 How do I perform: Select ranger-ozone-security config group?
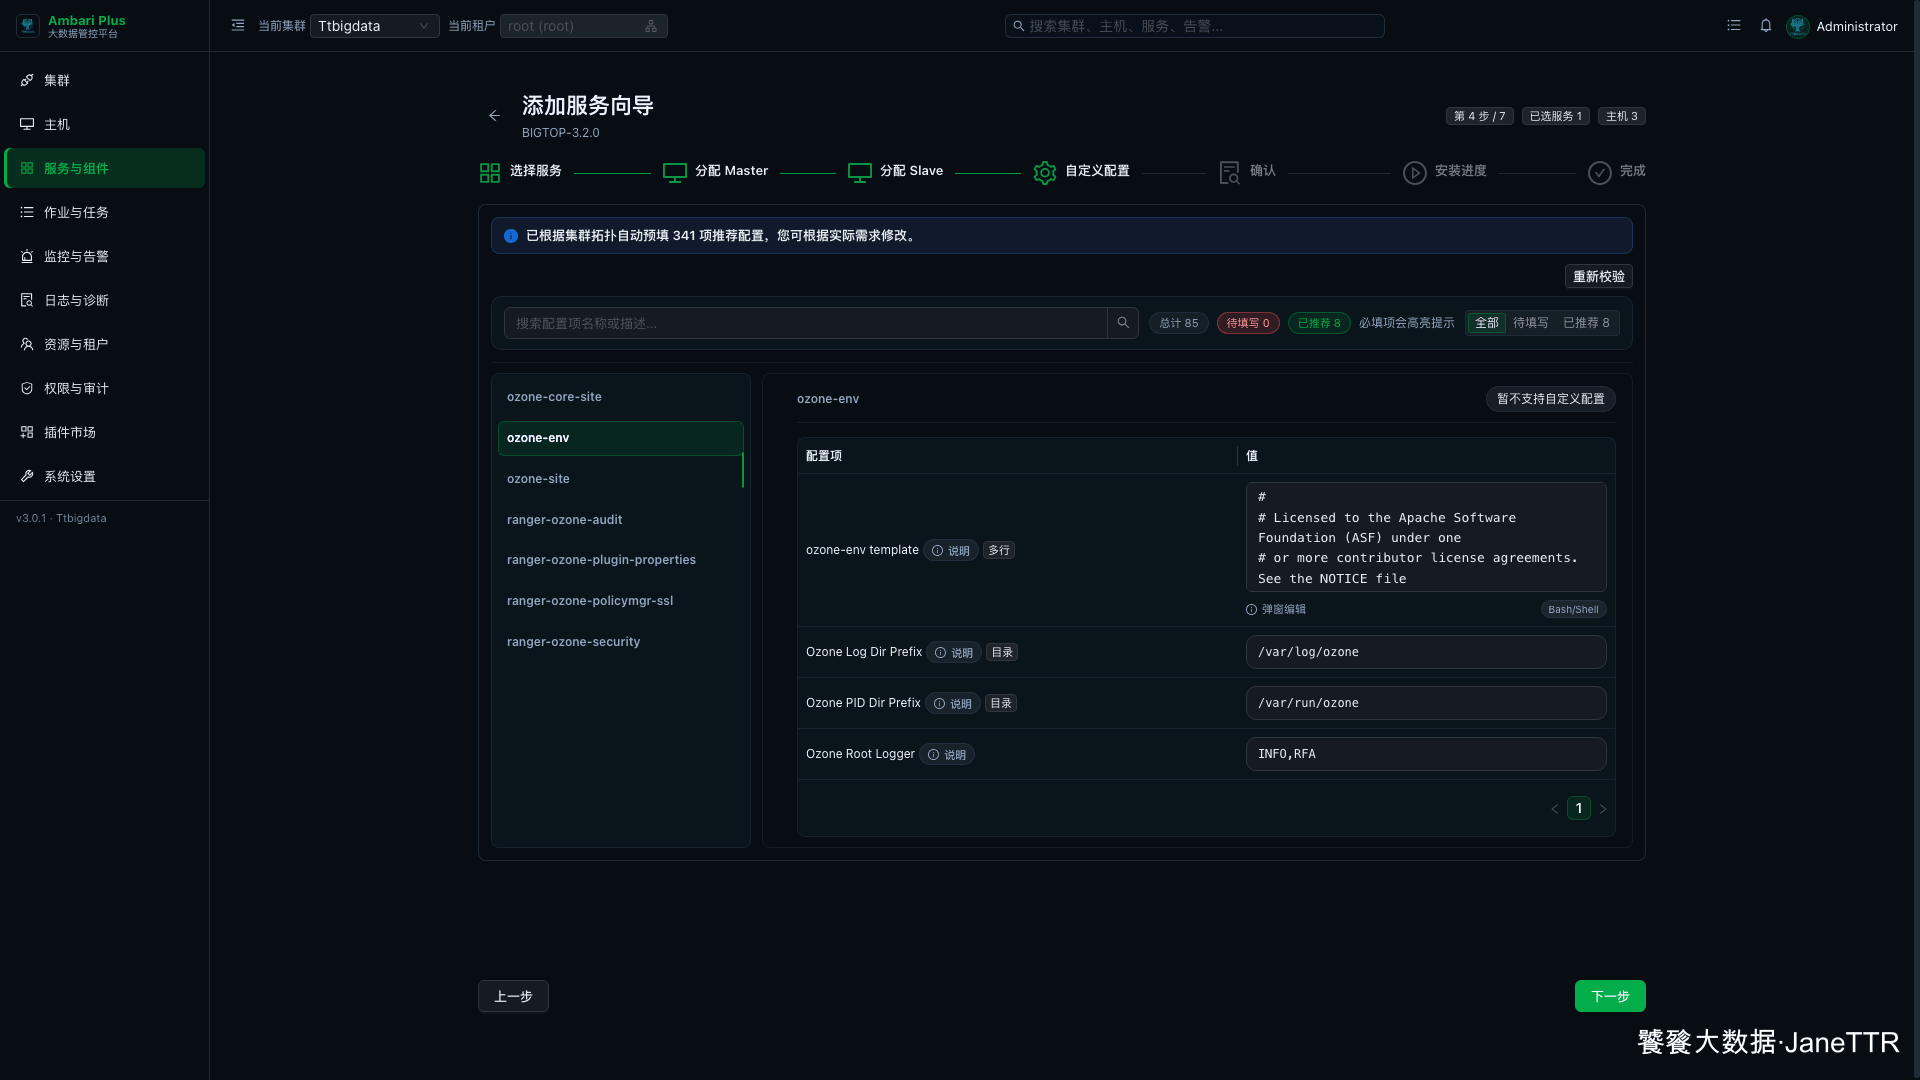pyautogui.click(x=620, y=642)
